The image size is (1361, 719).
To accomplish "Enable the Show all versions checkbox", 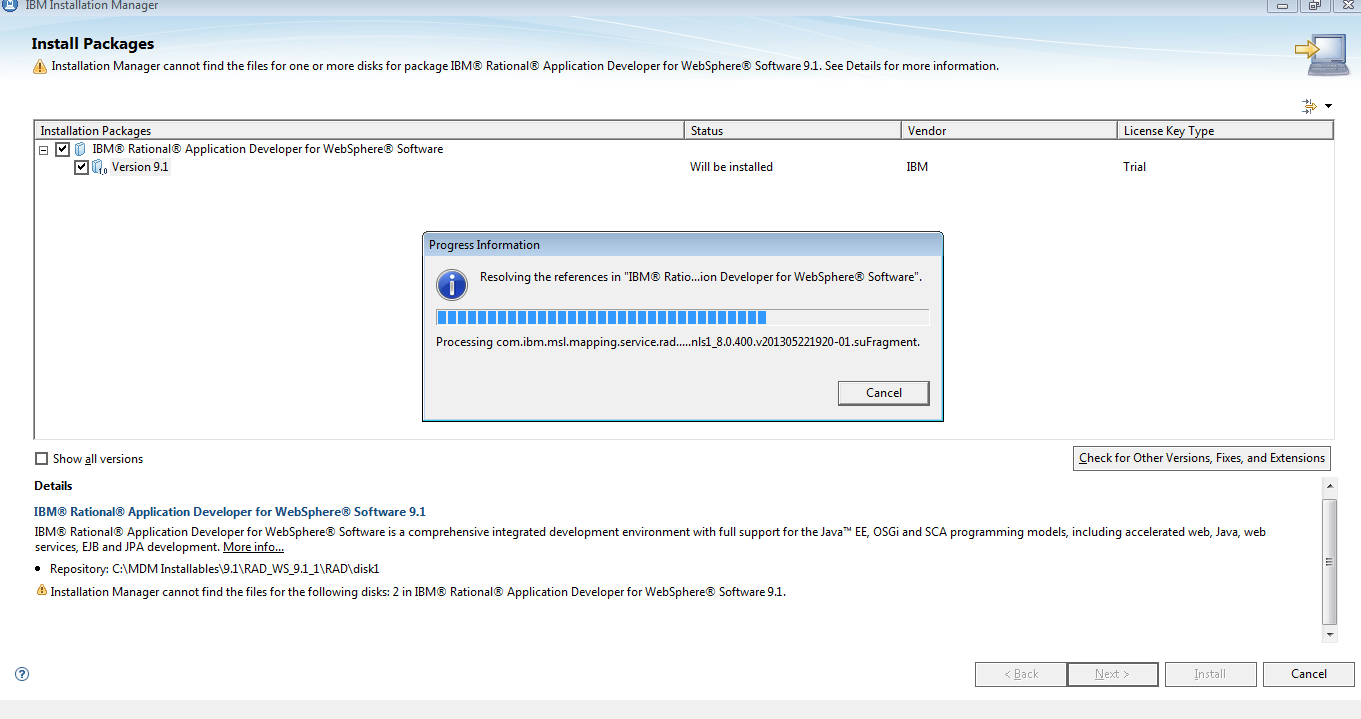I will tap(41, 459).
